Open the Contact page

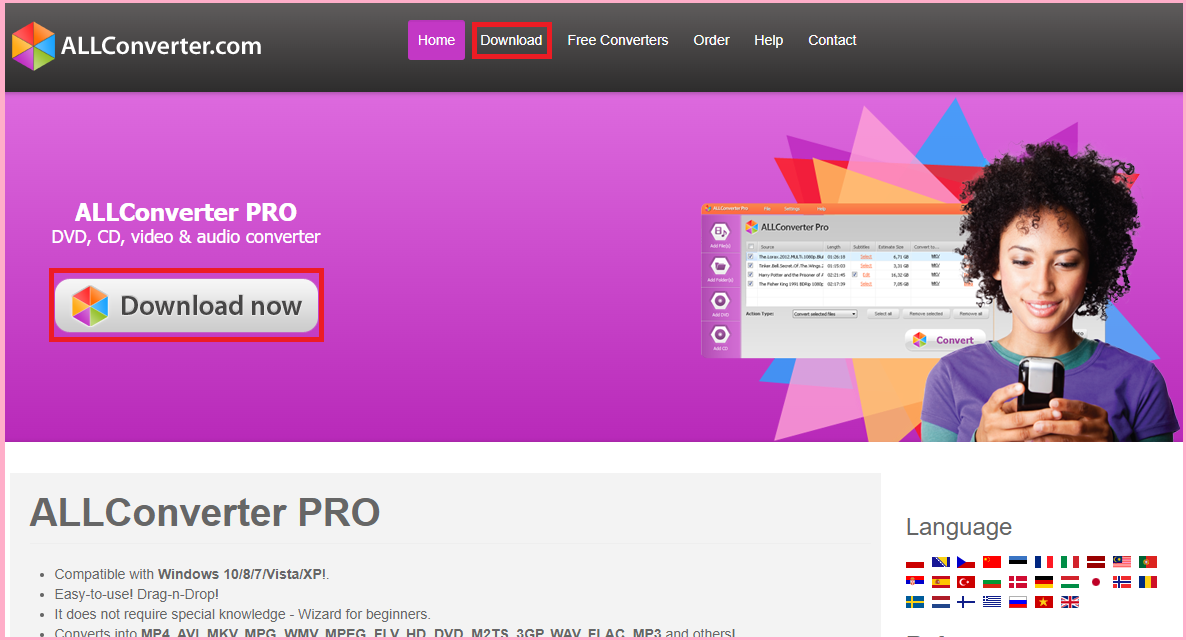coord(832,40)
